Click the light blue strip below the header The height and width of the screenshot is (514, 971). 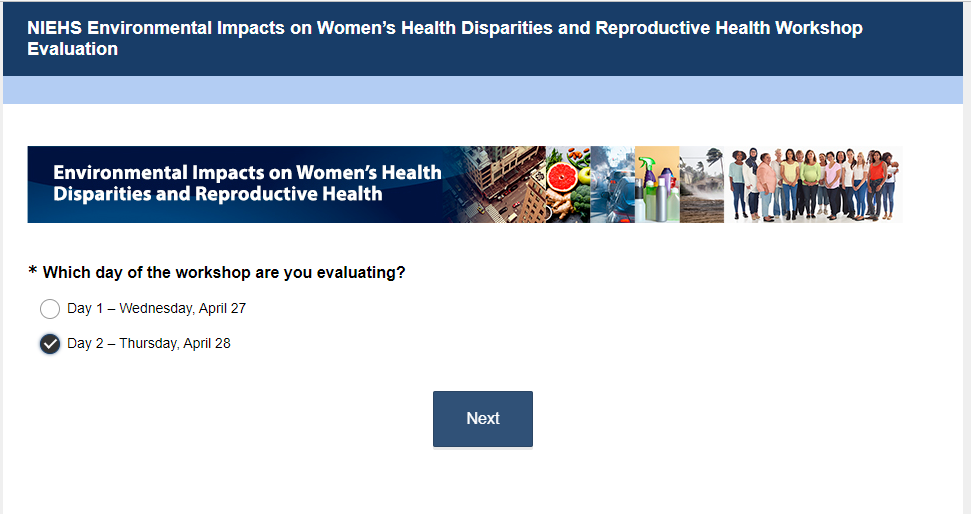pyautogui.click(x=483, y=90)
